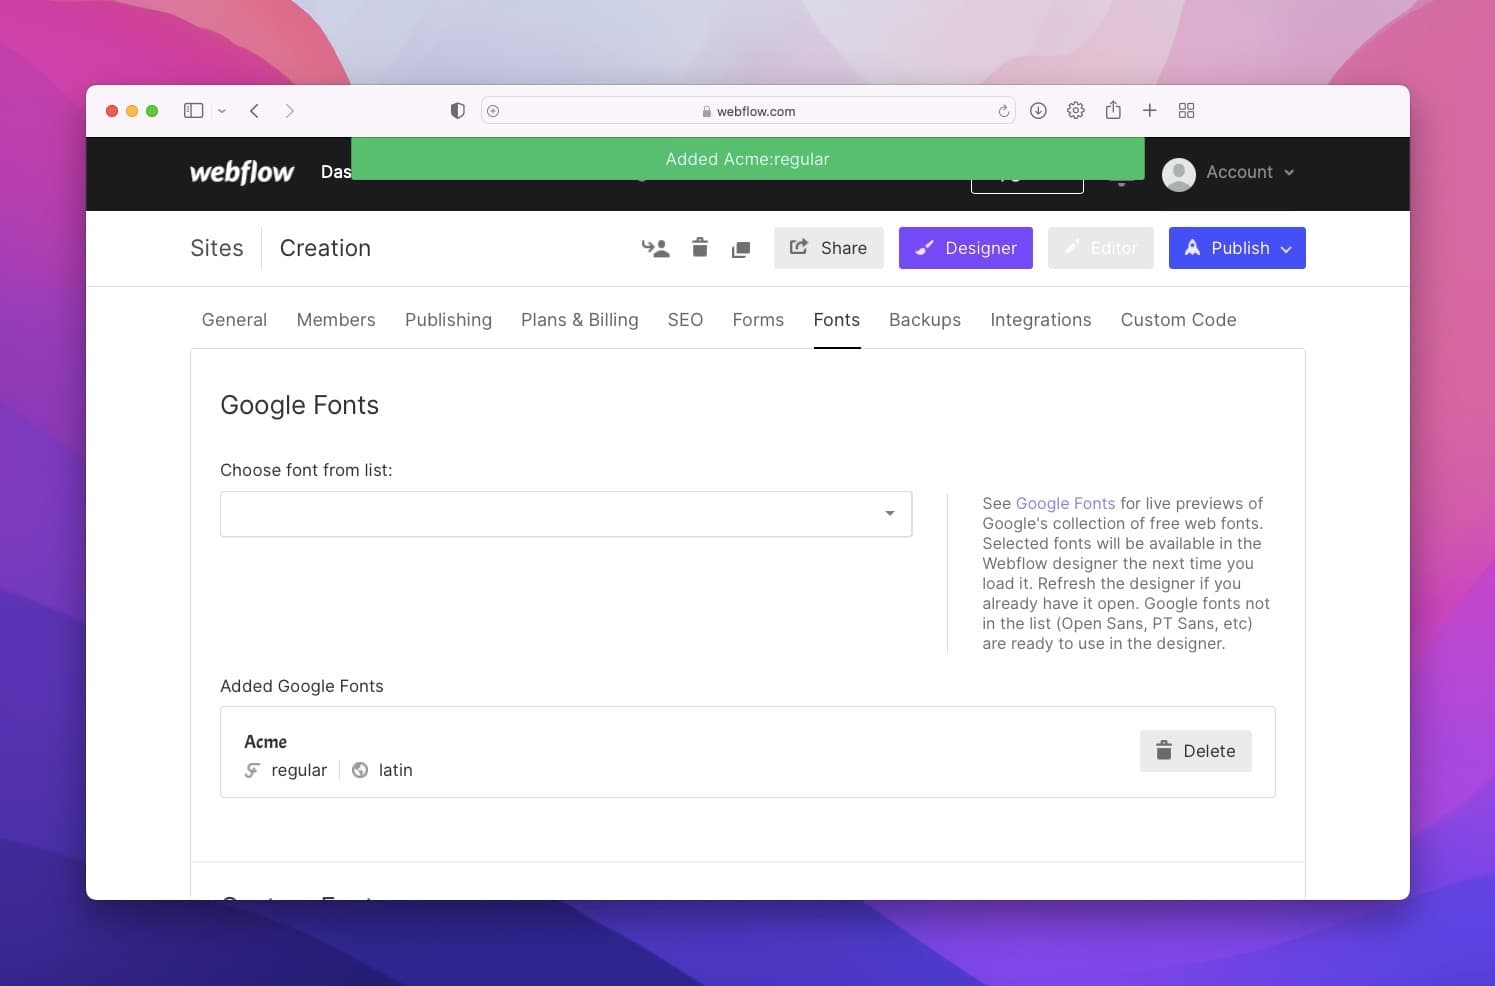Open the Plans & Billing tab
The width and height of the screenshot is (1495, 986).
[580, 320]
